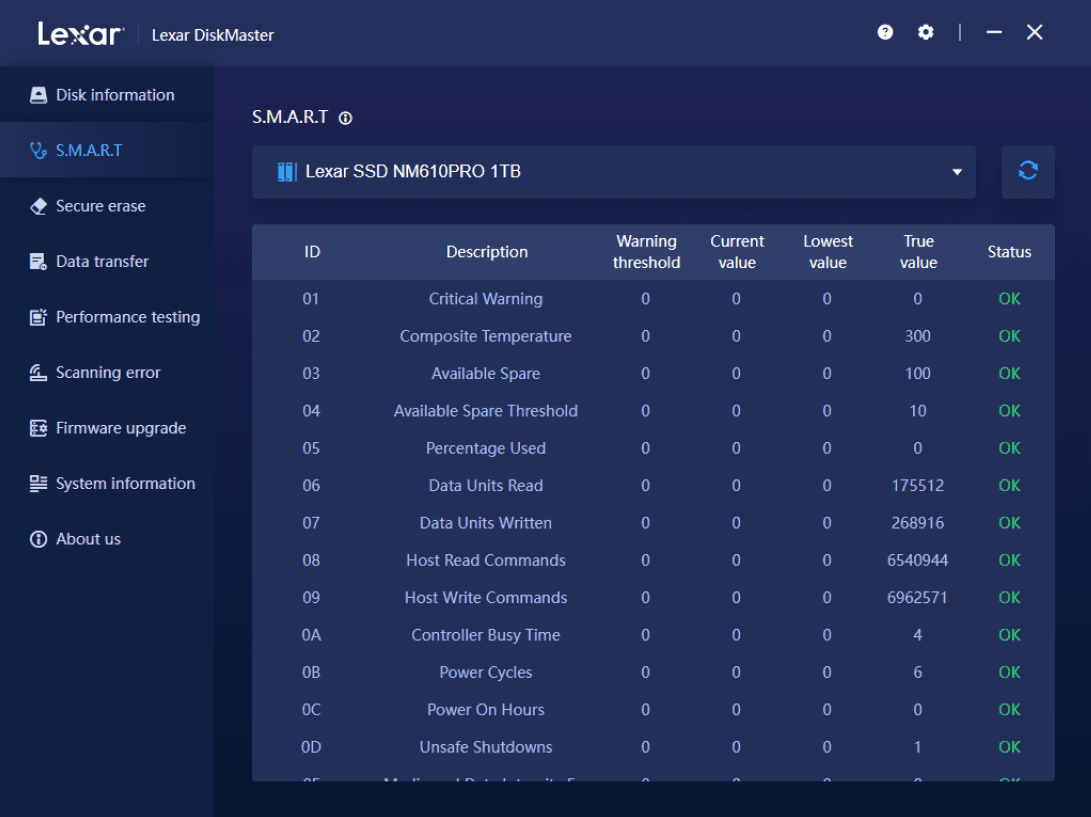The image size is (1091, 817).
Task: Select the Power On Hours description
Action: (486, 710)
